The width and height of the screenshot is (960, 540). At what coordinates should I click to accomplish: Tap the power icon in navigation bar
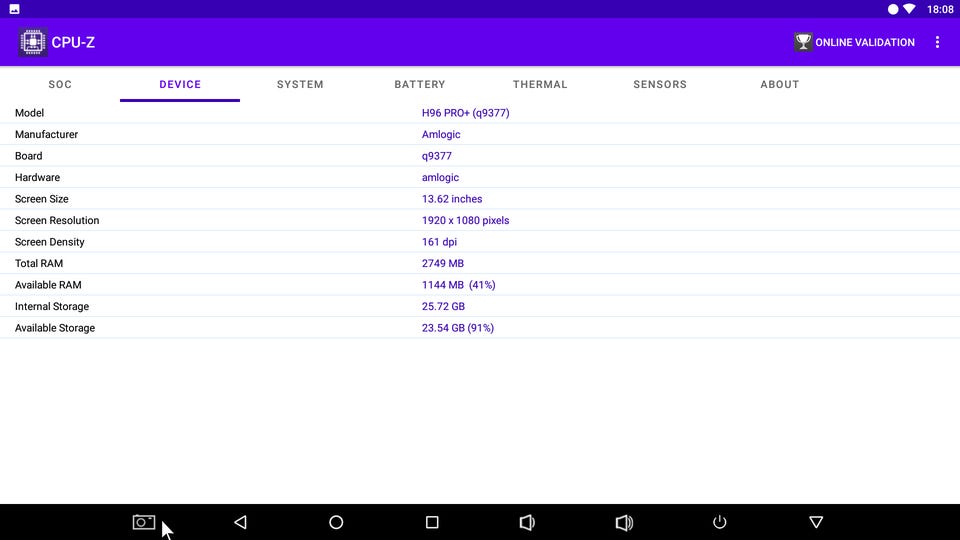click(x=719, y=522)
